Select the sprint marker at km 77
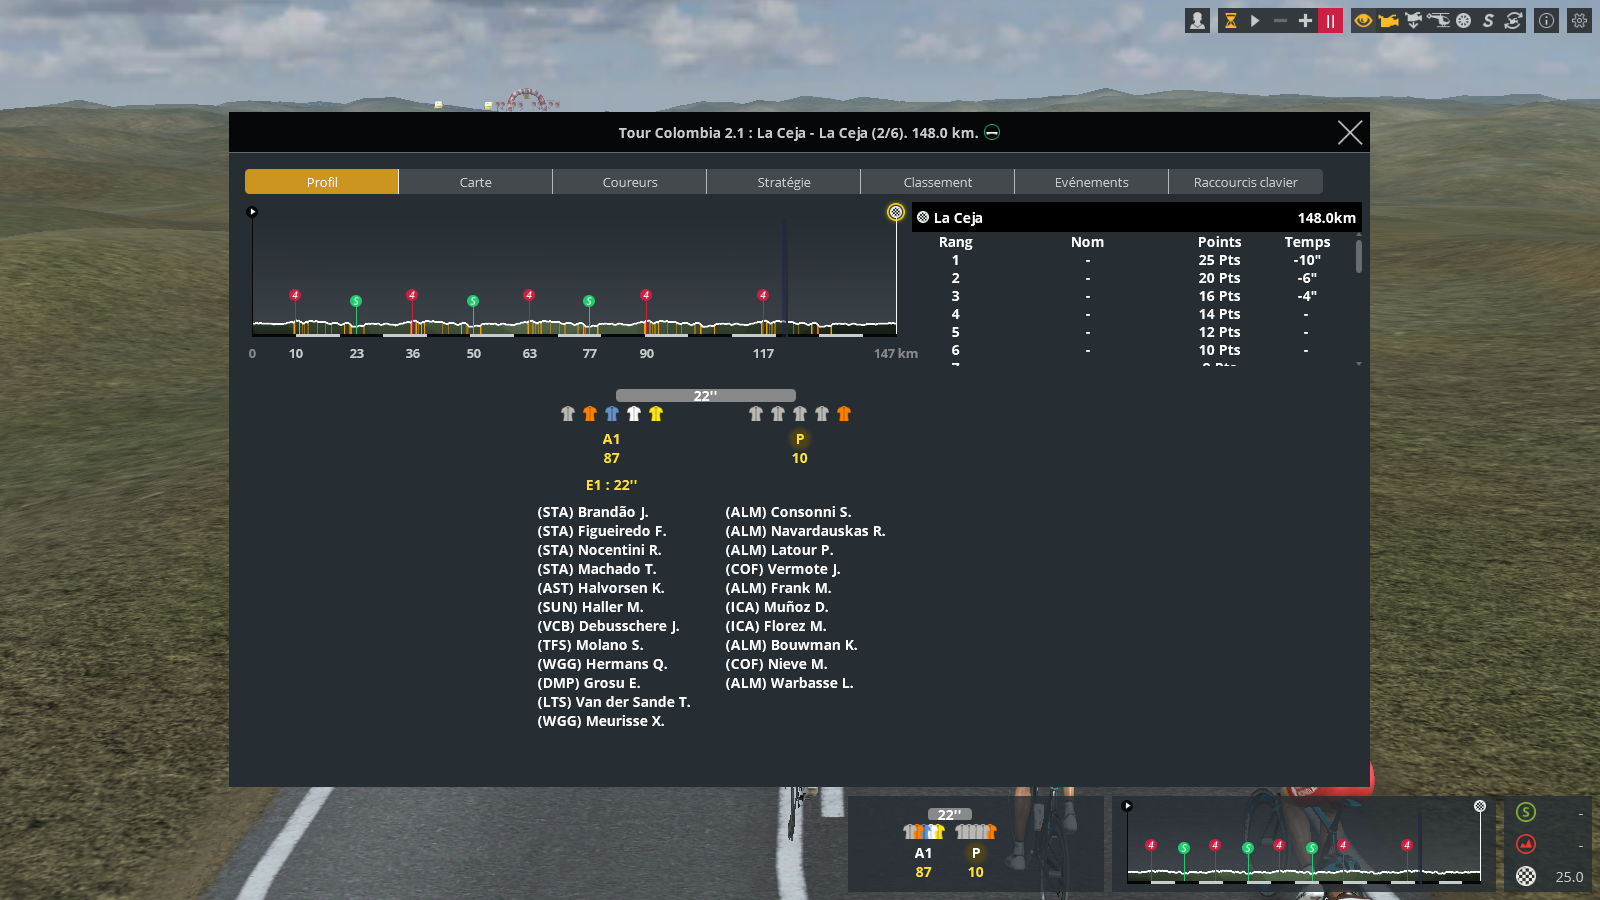 (x=589, y=301)
